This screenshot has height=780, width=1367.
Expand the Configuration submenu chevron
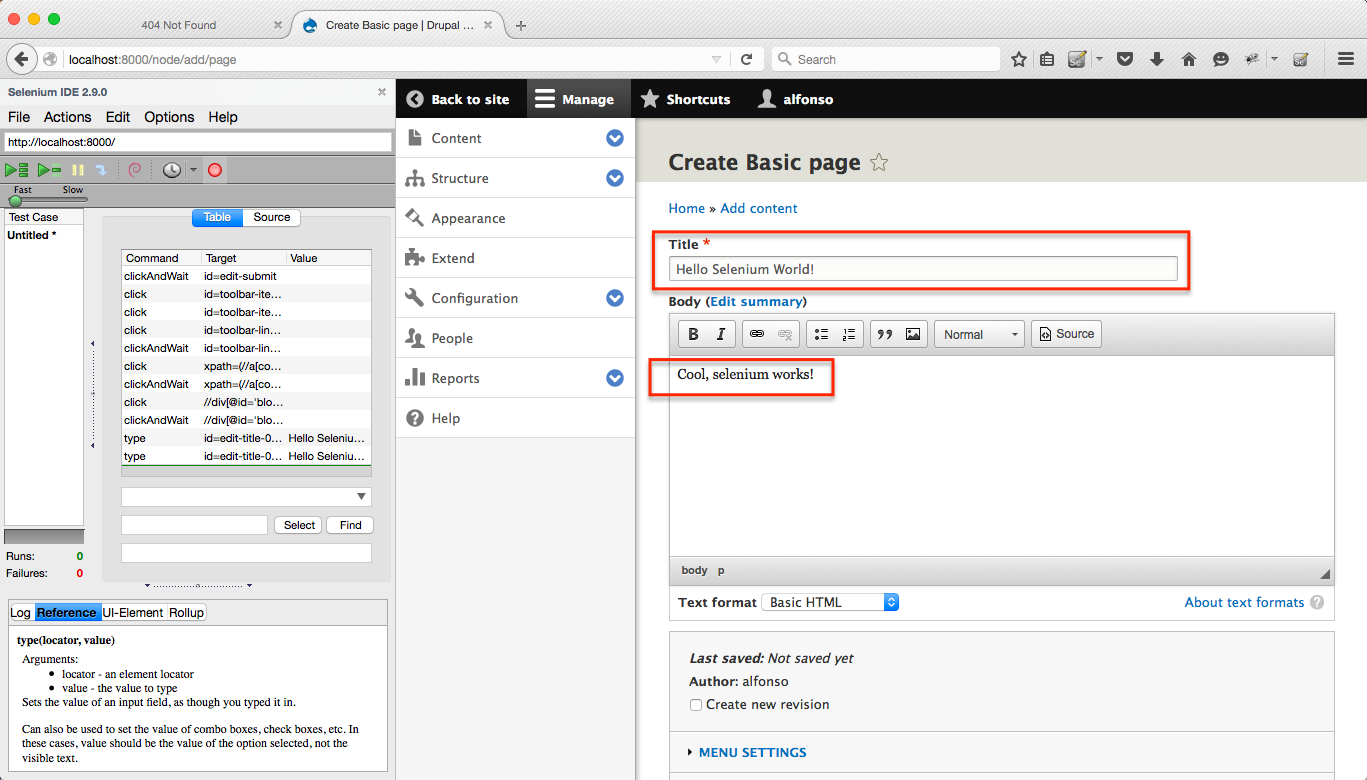tap(615, 298)
